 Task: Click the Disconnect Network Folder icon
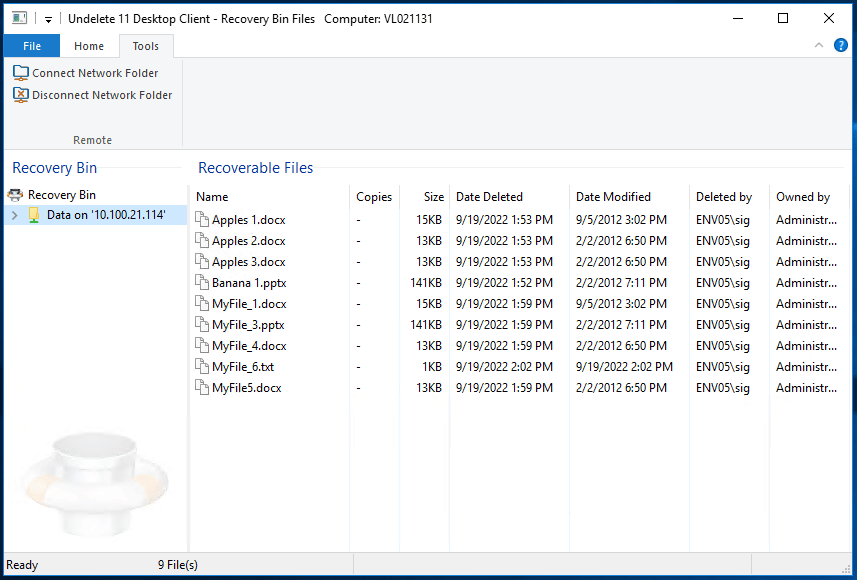(x=19, y=94)
